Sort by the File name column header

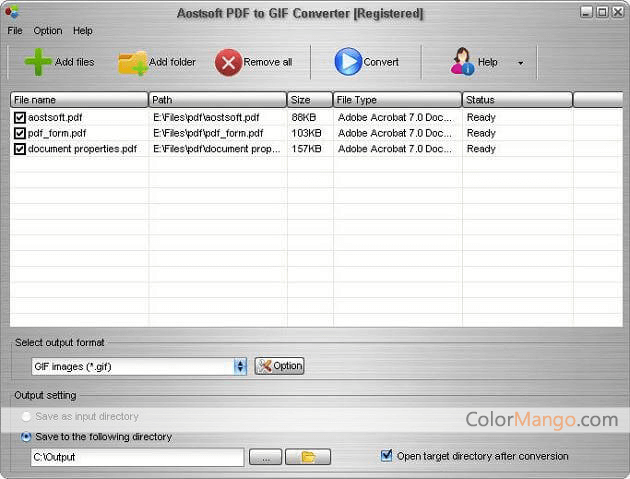(x=79, y=100)
